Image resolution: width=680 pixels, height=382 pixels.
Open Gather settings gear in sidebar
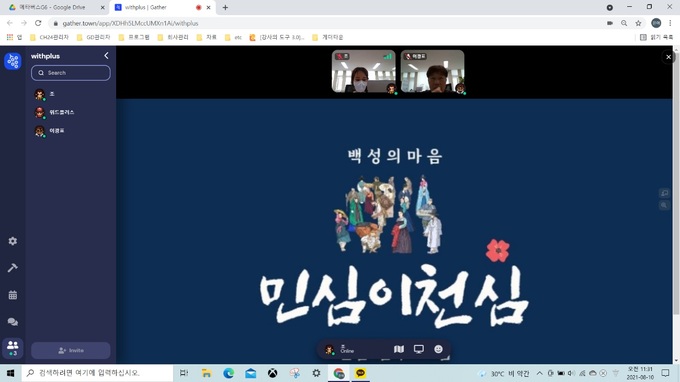point(13,241)
